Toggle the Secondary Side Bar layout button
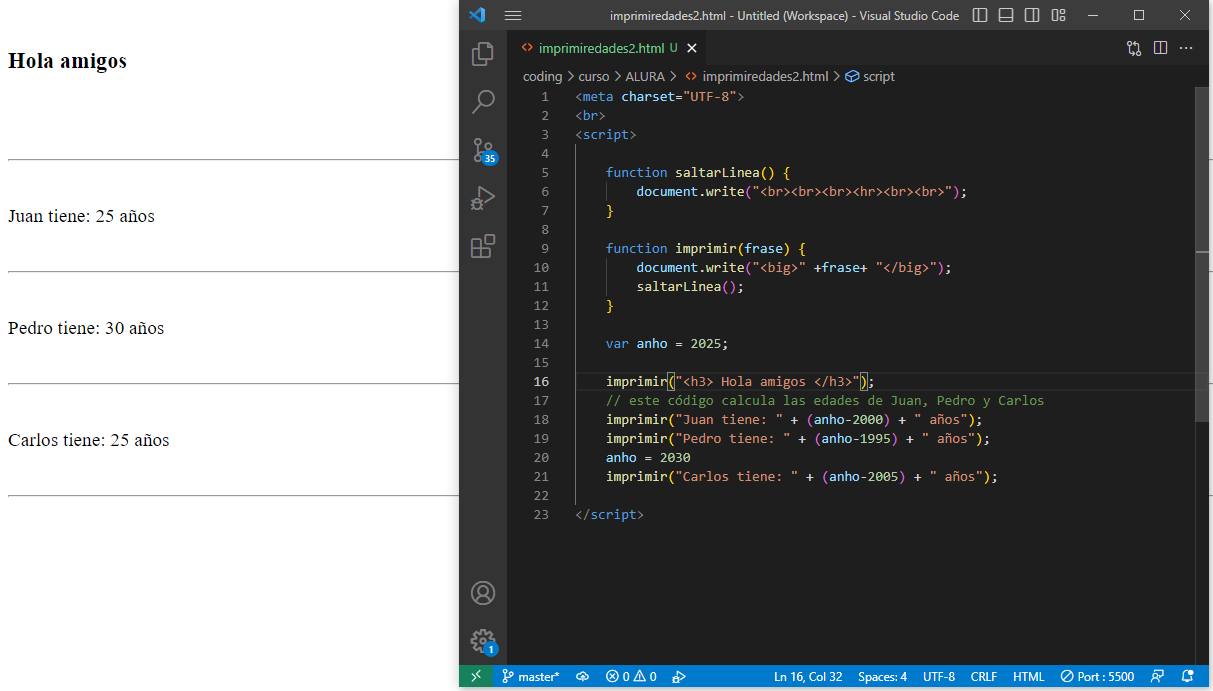1213x691 pixels. [x=1032, y=15]
